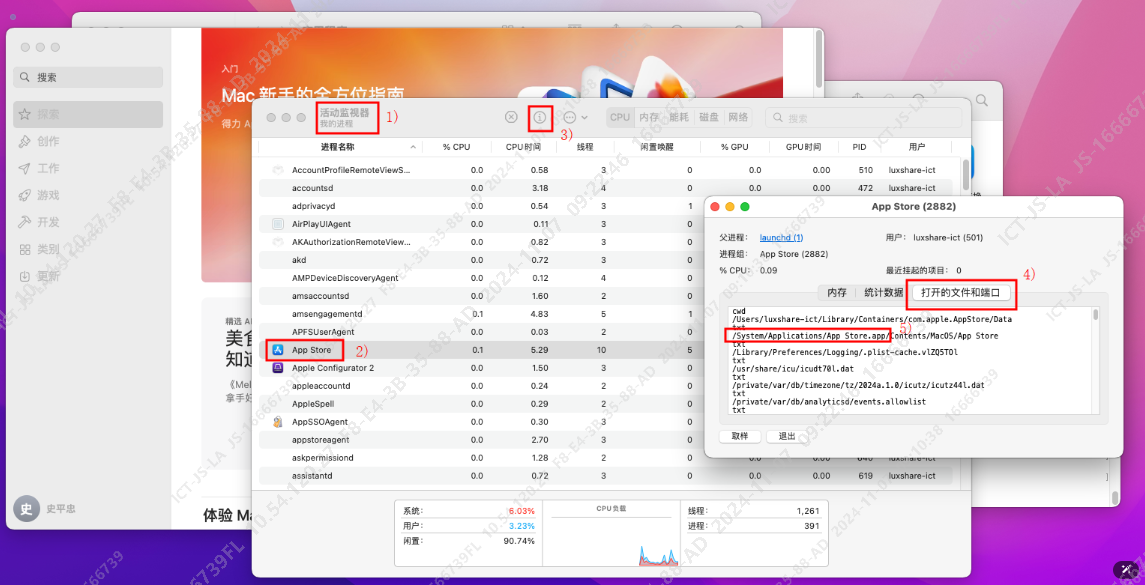This screenshot has height=585, width=1145.
Task: Sort by the CPU 时间 column header
Action: 524,147
